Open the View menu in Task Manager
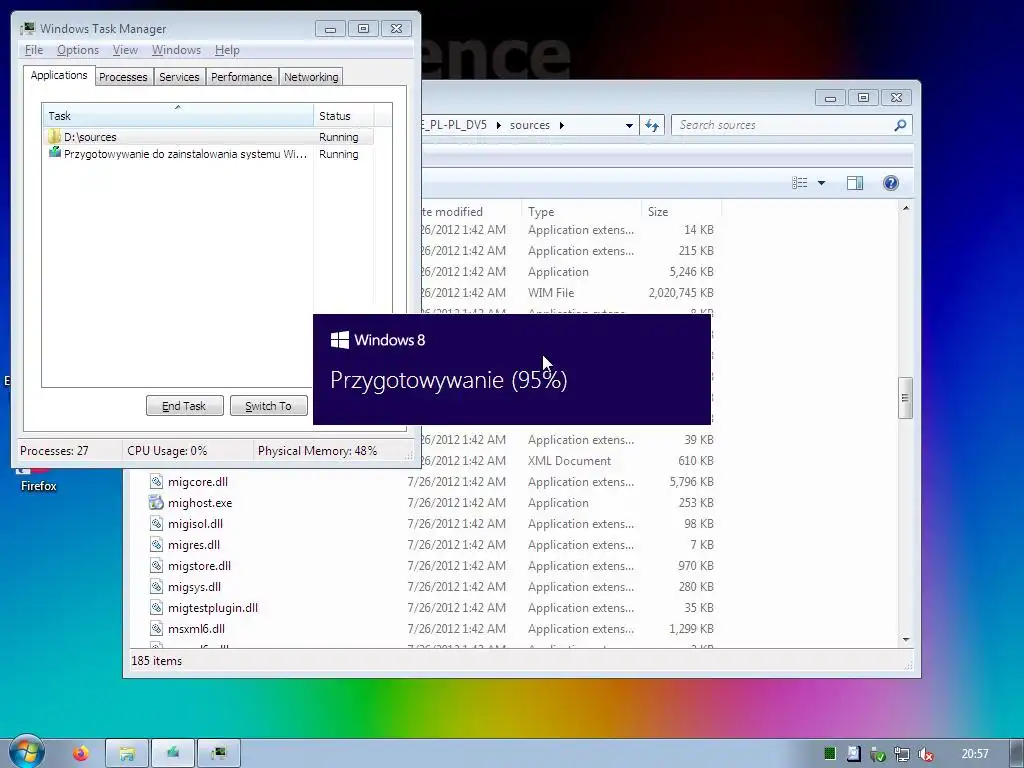This screenshot has width=1024, height=768. (125, 50)
